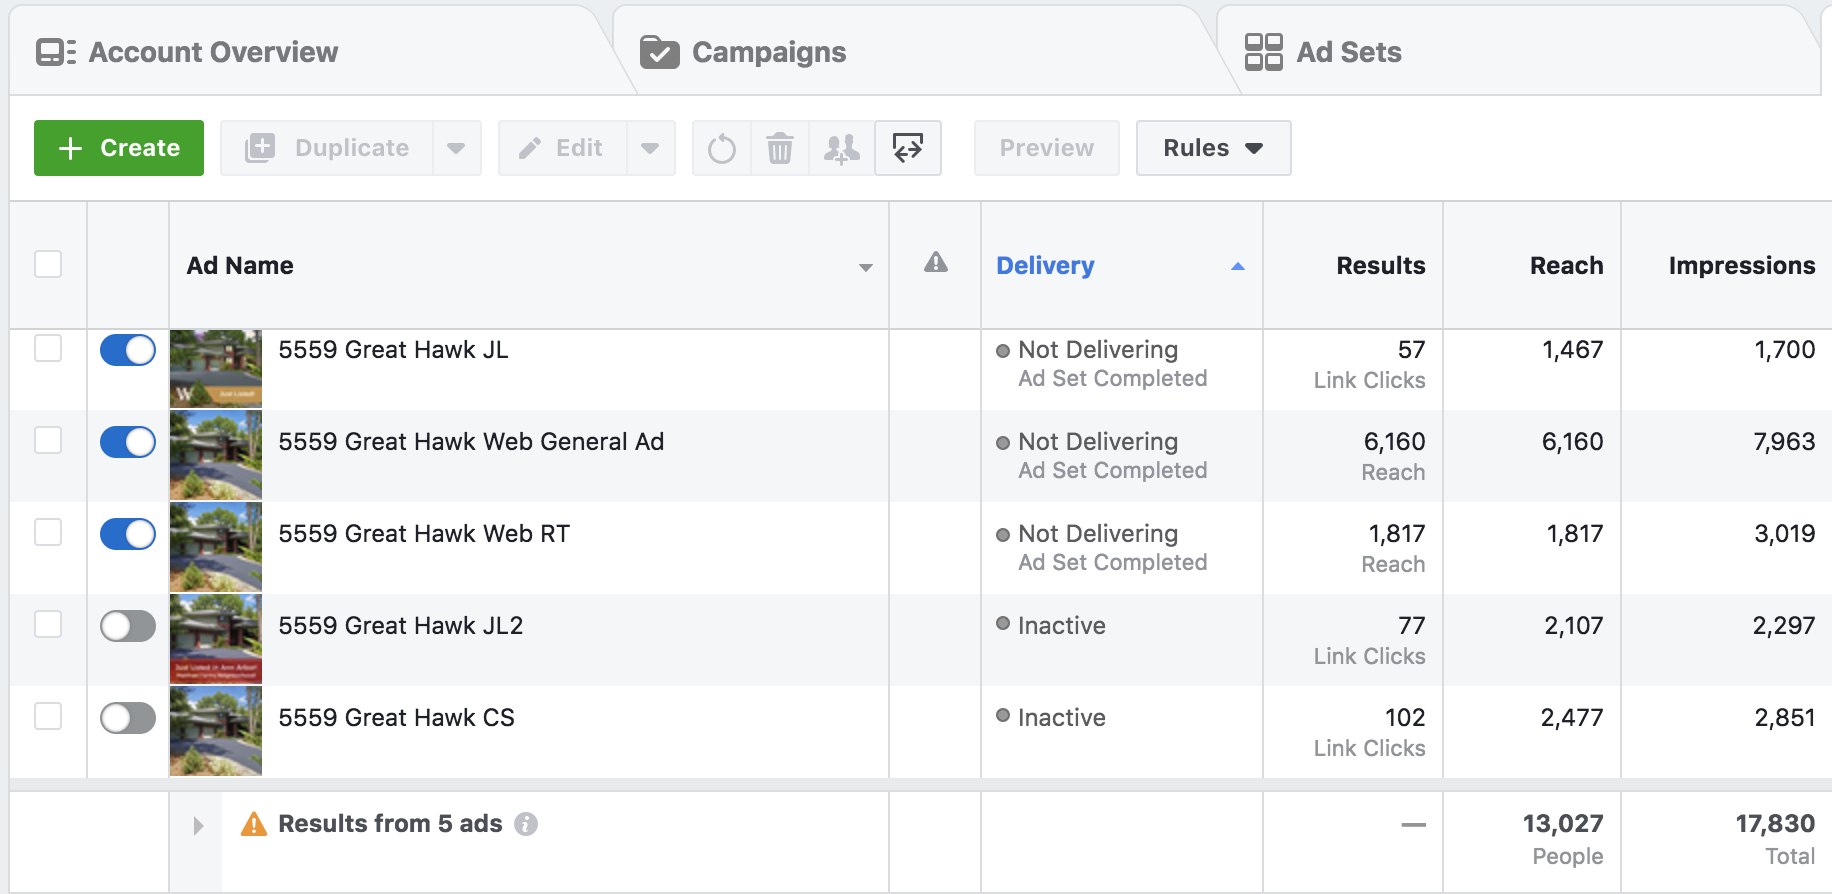Open the Rules dropdown menu

1212,148
